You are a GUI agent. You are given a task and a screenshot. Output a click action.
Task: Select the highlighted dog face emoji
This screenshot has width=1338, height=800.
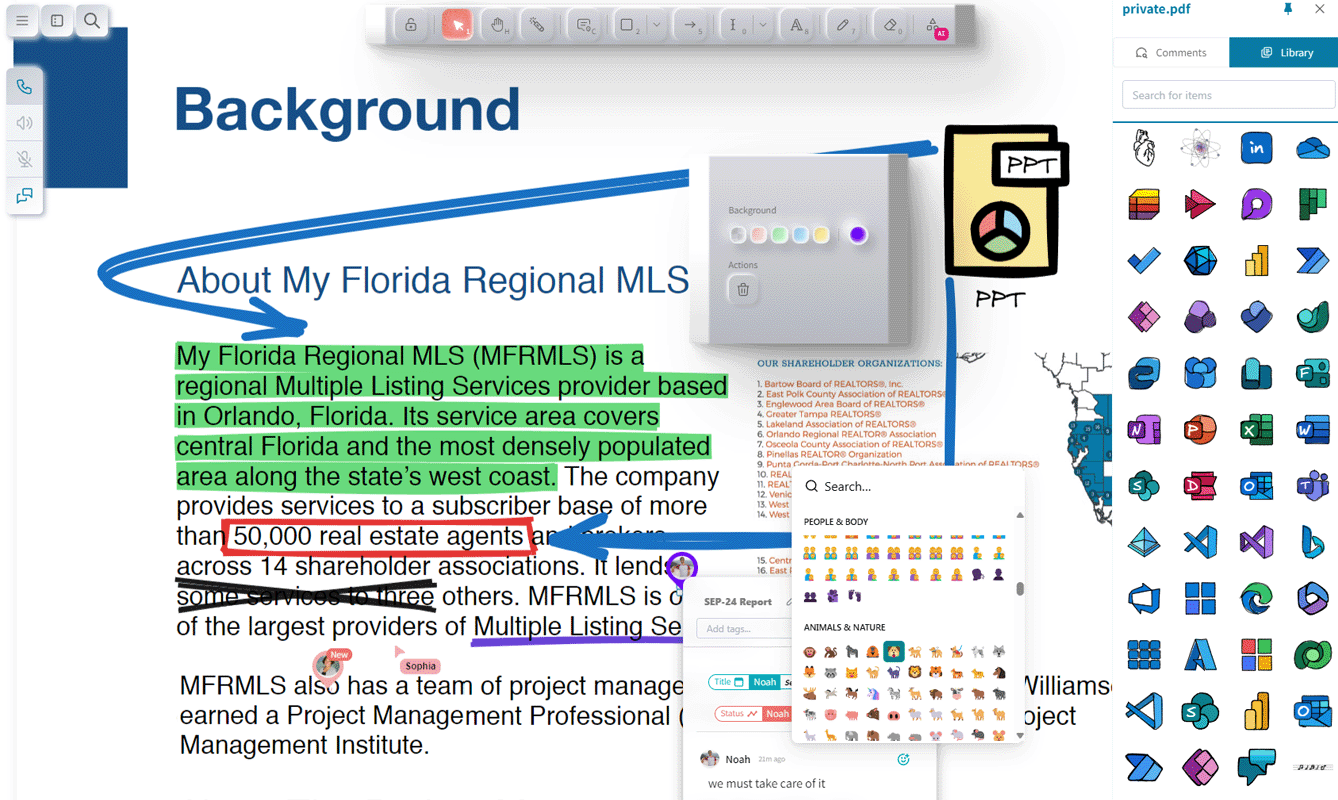[x=893, y=652]
